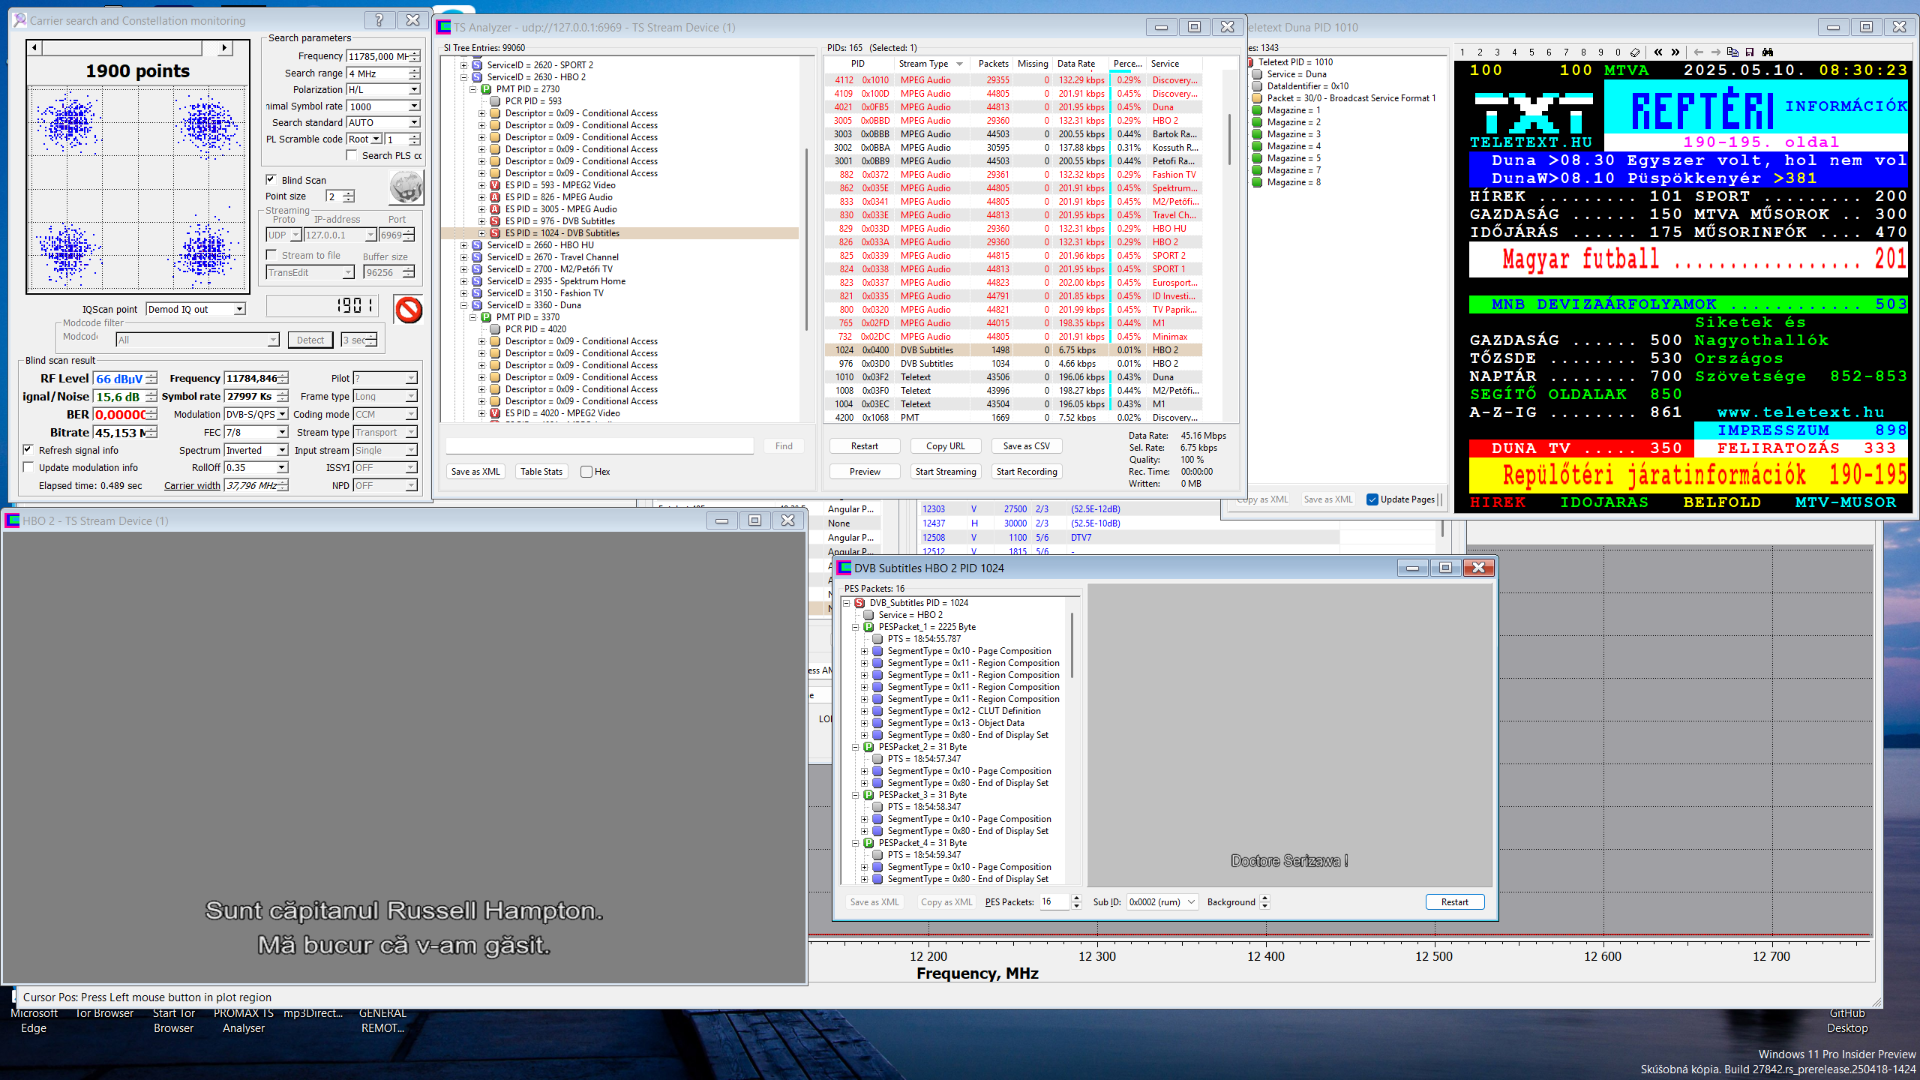Select the 'ES PID = 826 - MPEG Audio' node
This screenshot has width=1920, height=1080.
pos(560,197)
